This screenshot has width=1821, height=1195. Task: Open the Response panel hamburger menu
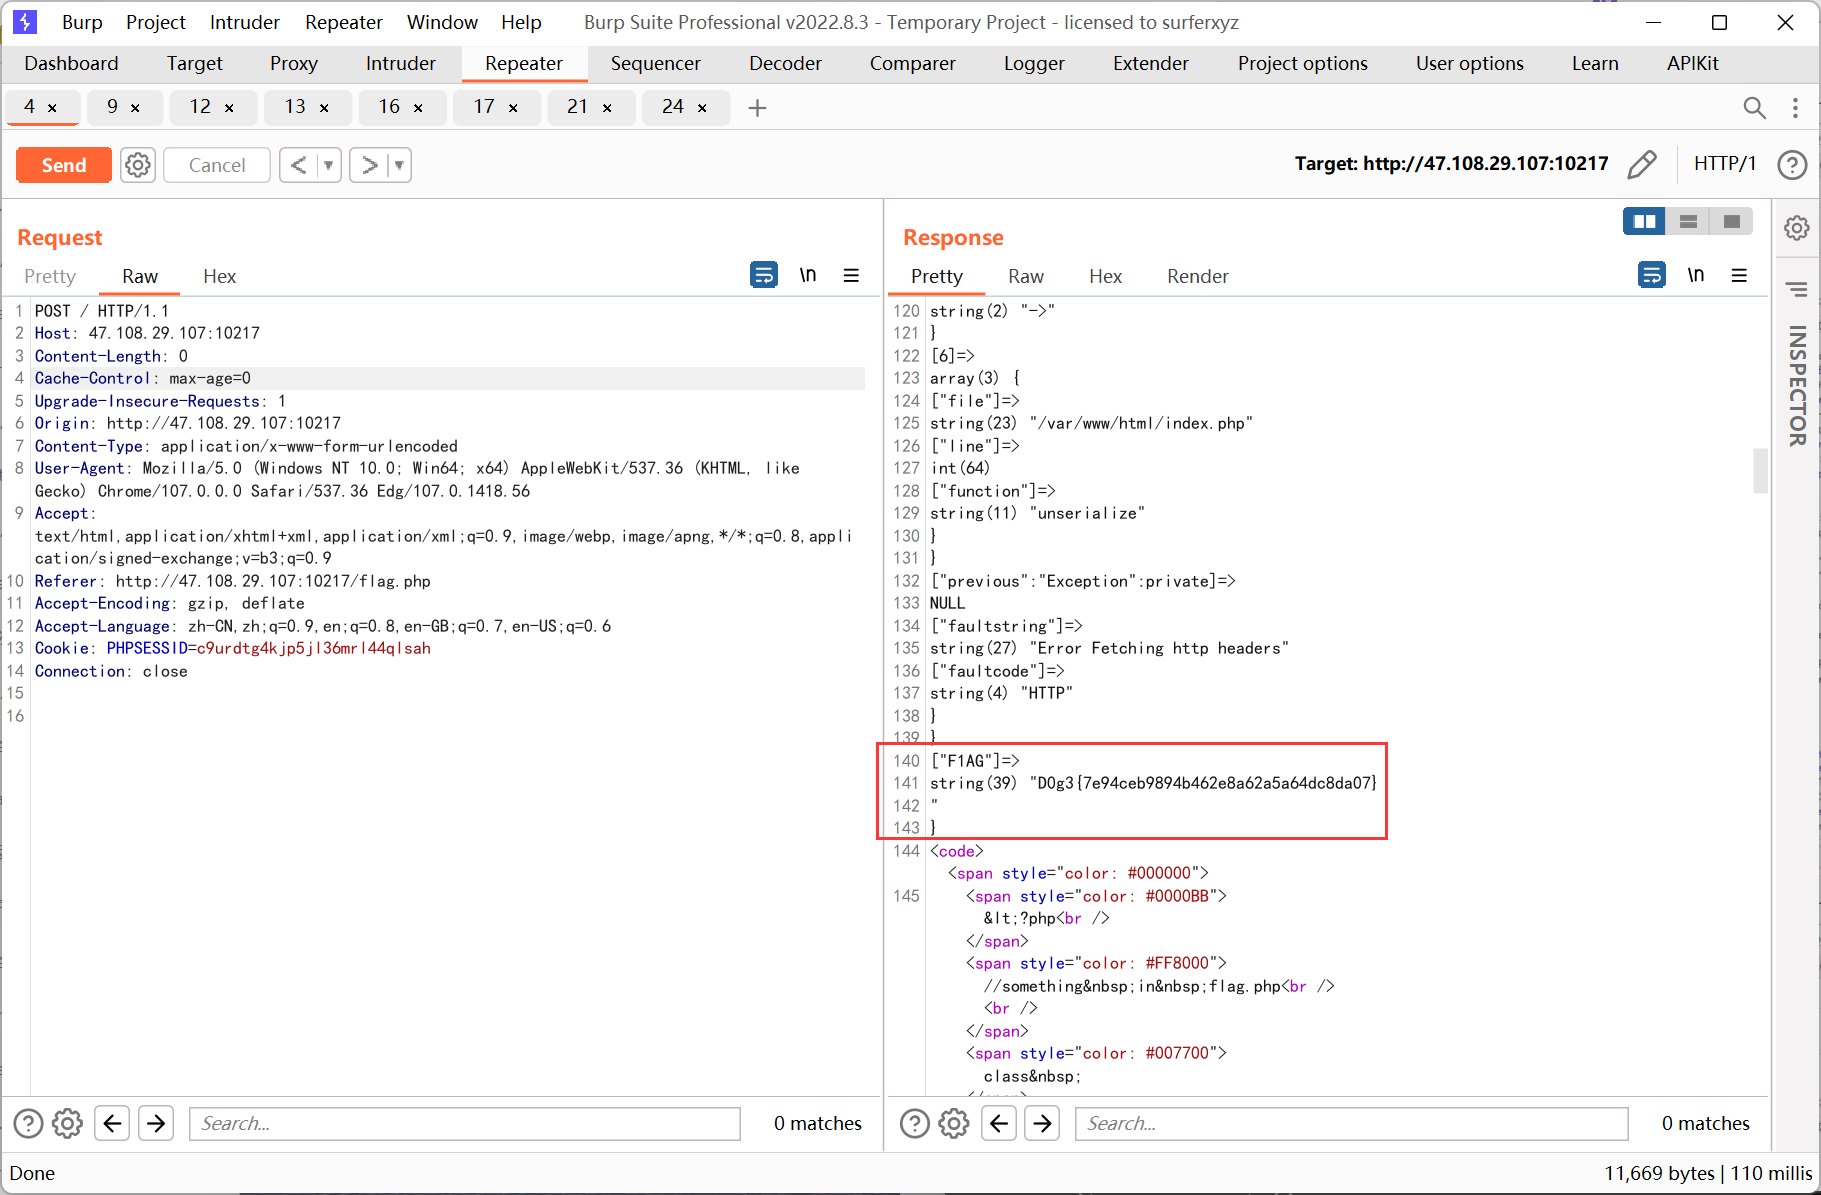point(1739,275)
